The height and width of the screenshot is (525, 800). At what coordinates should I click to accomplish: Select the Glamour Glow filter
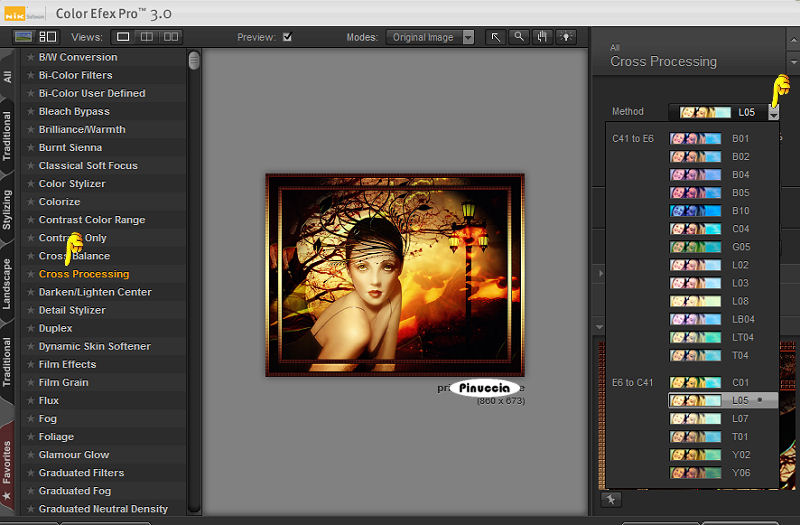[74, 455]
